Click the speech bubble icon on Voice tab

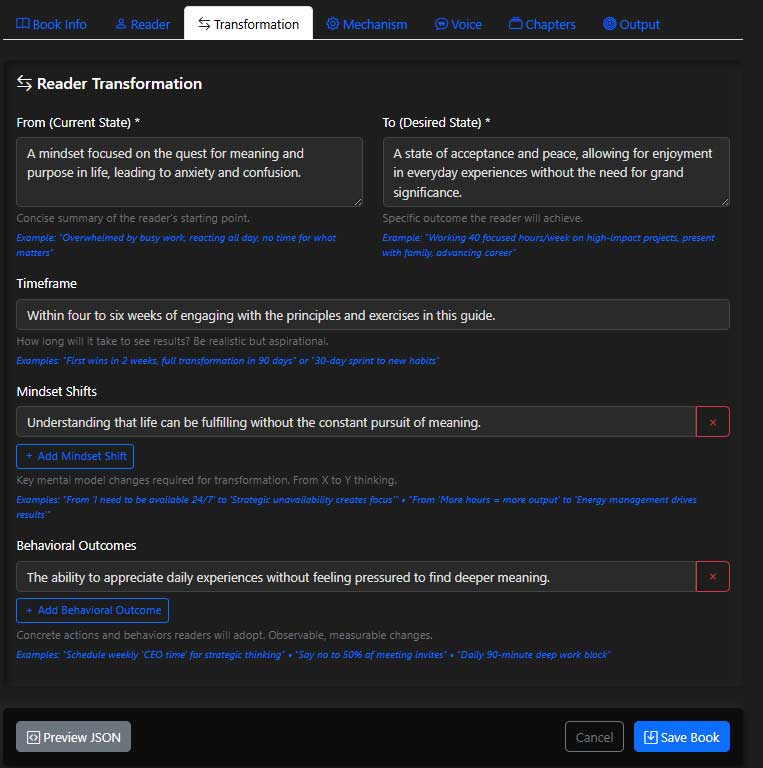(441, 24)
